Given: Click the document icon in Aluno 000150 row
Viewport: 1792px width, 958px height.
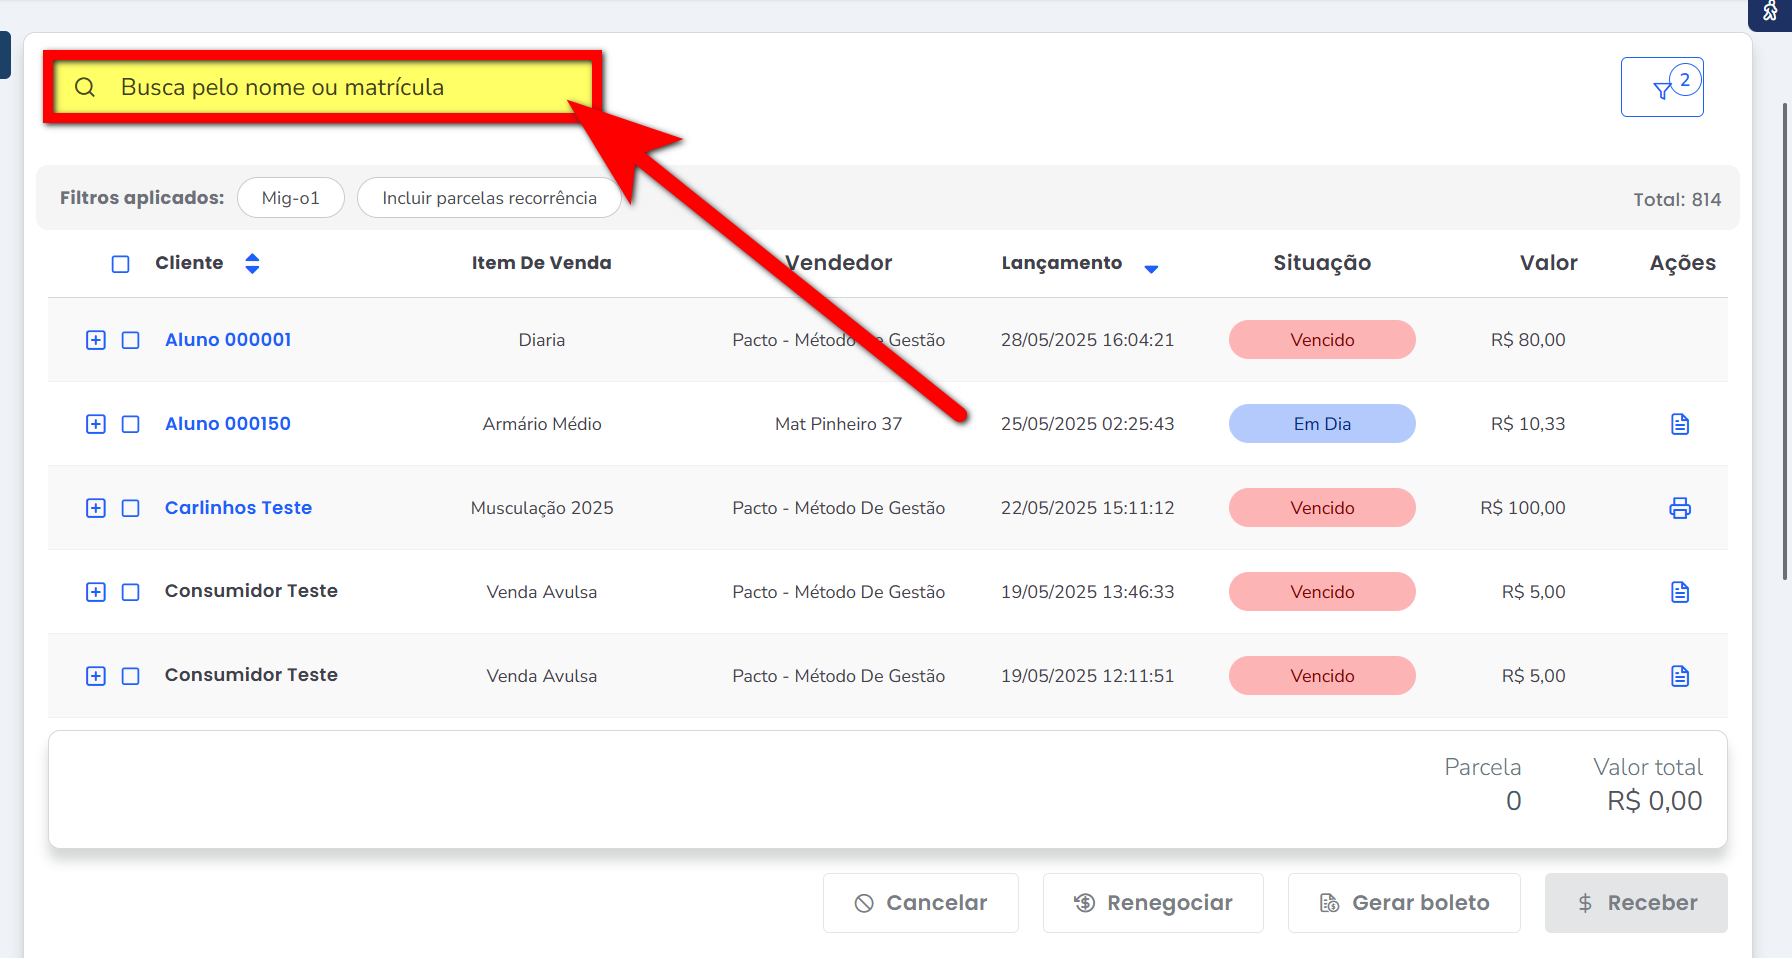Looking at the screenshot, I should coord(1680,424).
